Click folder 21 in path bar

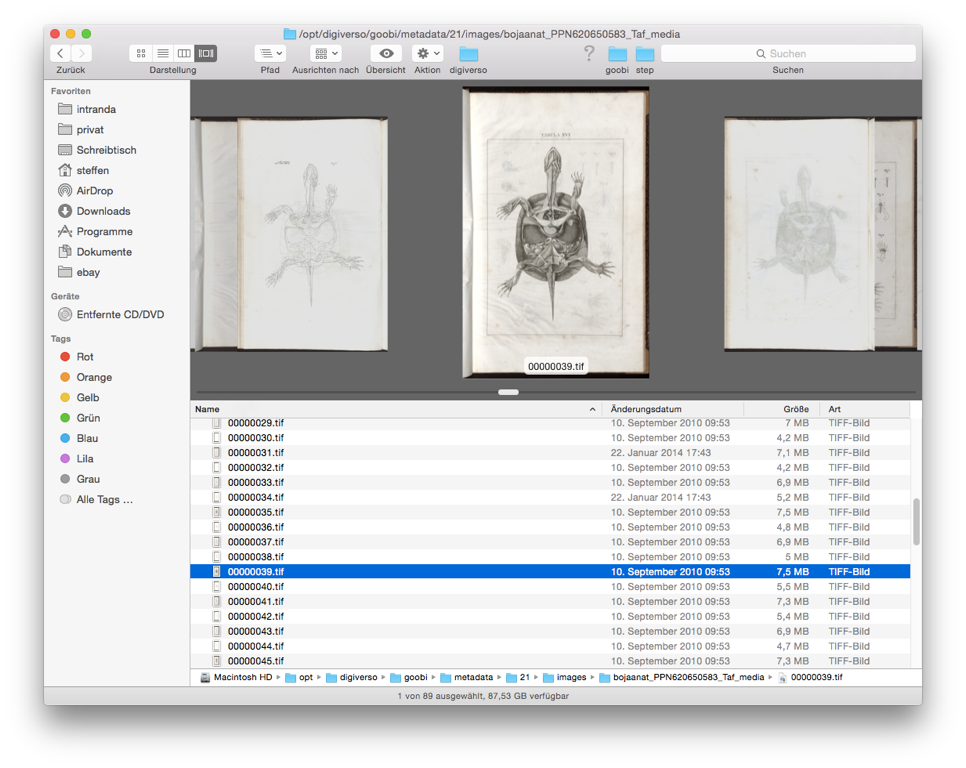[518, 677]
